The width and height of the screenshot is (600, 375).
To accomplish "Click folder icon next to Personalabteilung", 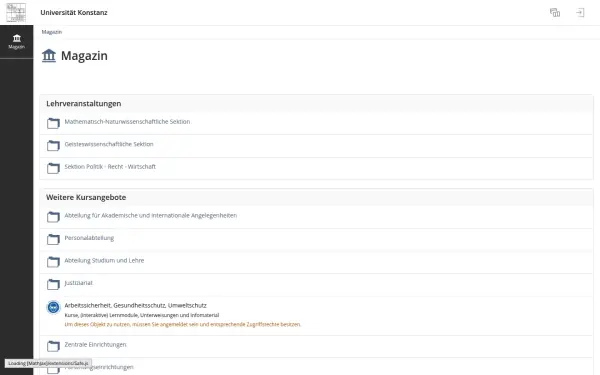I will coord(53,239).
